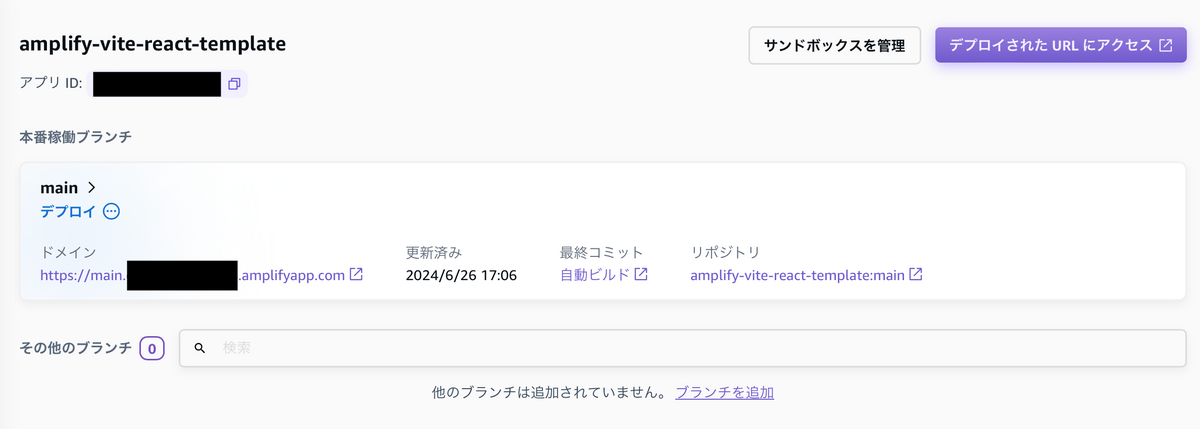Click external-link icon in deployed URL button
The width and height of the screenshot is (1200, 429).
click(1165, 45)
